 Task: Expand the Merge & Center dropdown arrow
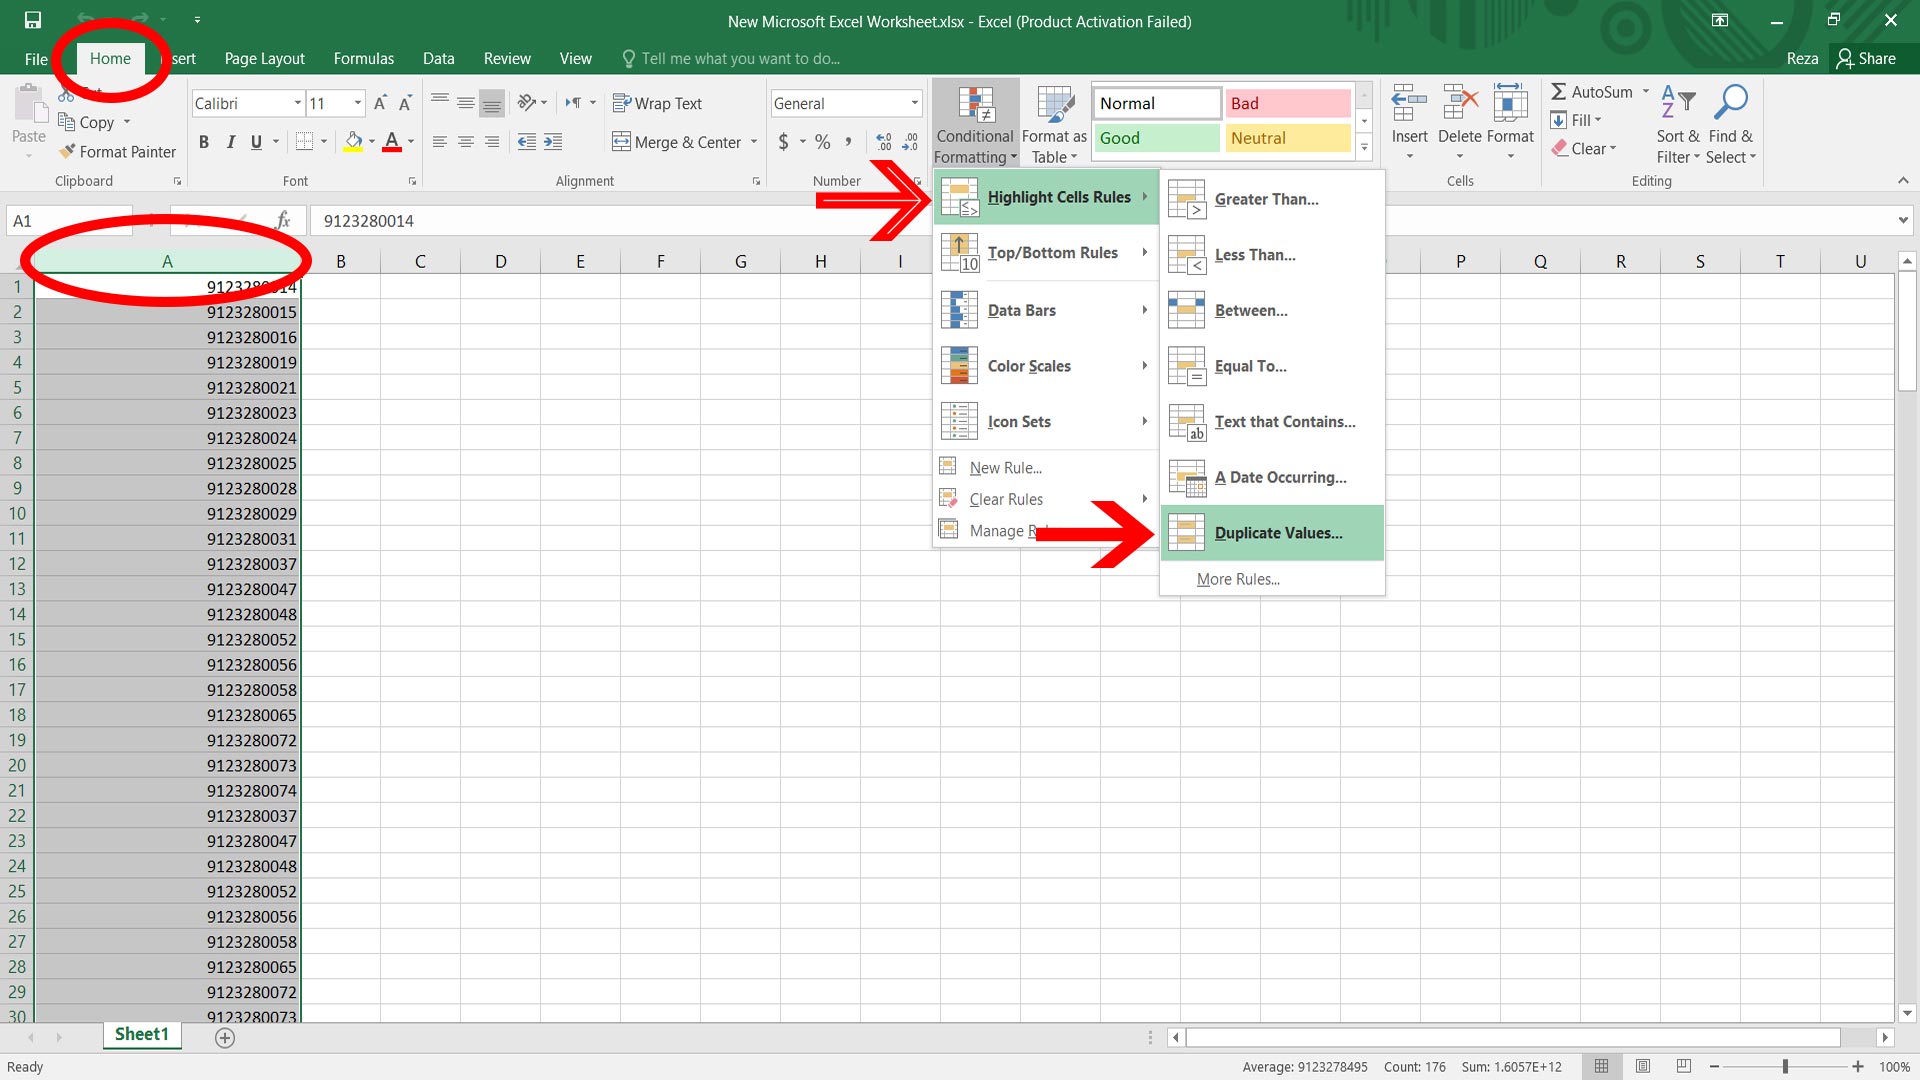754,142
